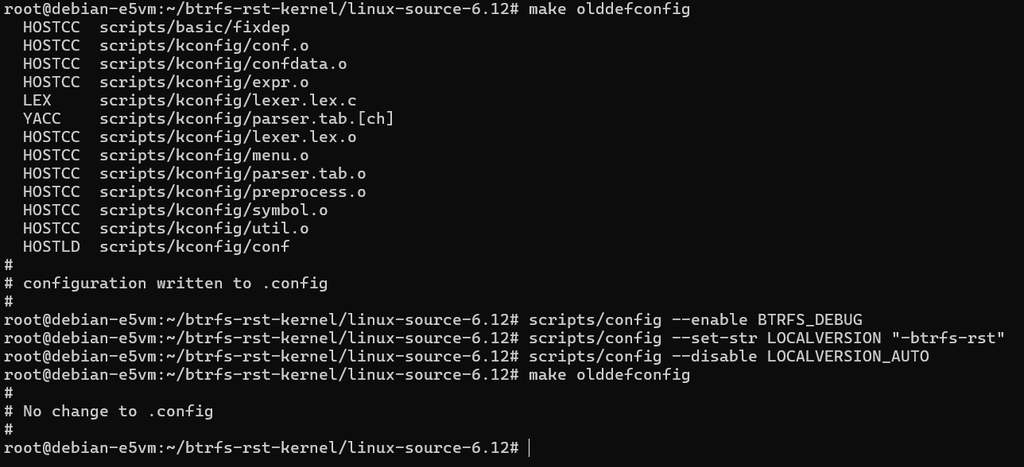The width and height of the screenshot is (1024, 467).
Task: Click '# configuration written to .config' message
Action: coord(166,283)
